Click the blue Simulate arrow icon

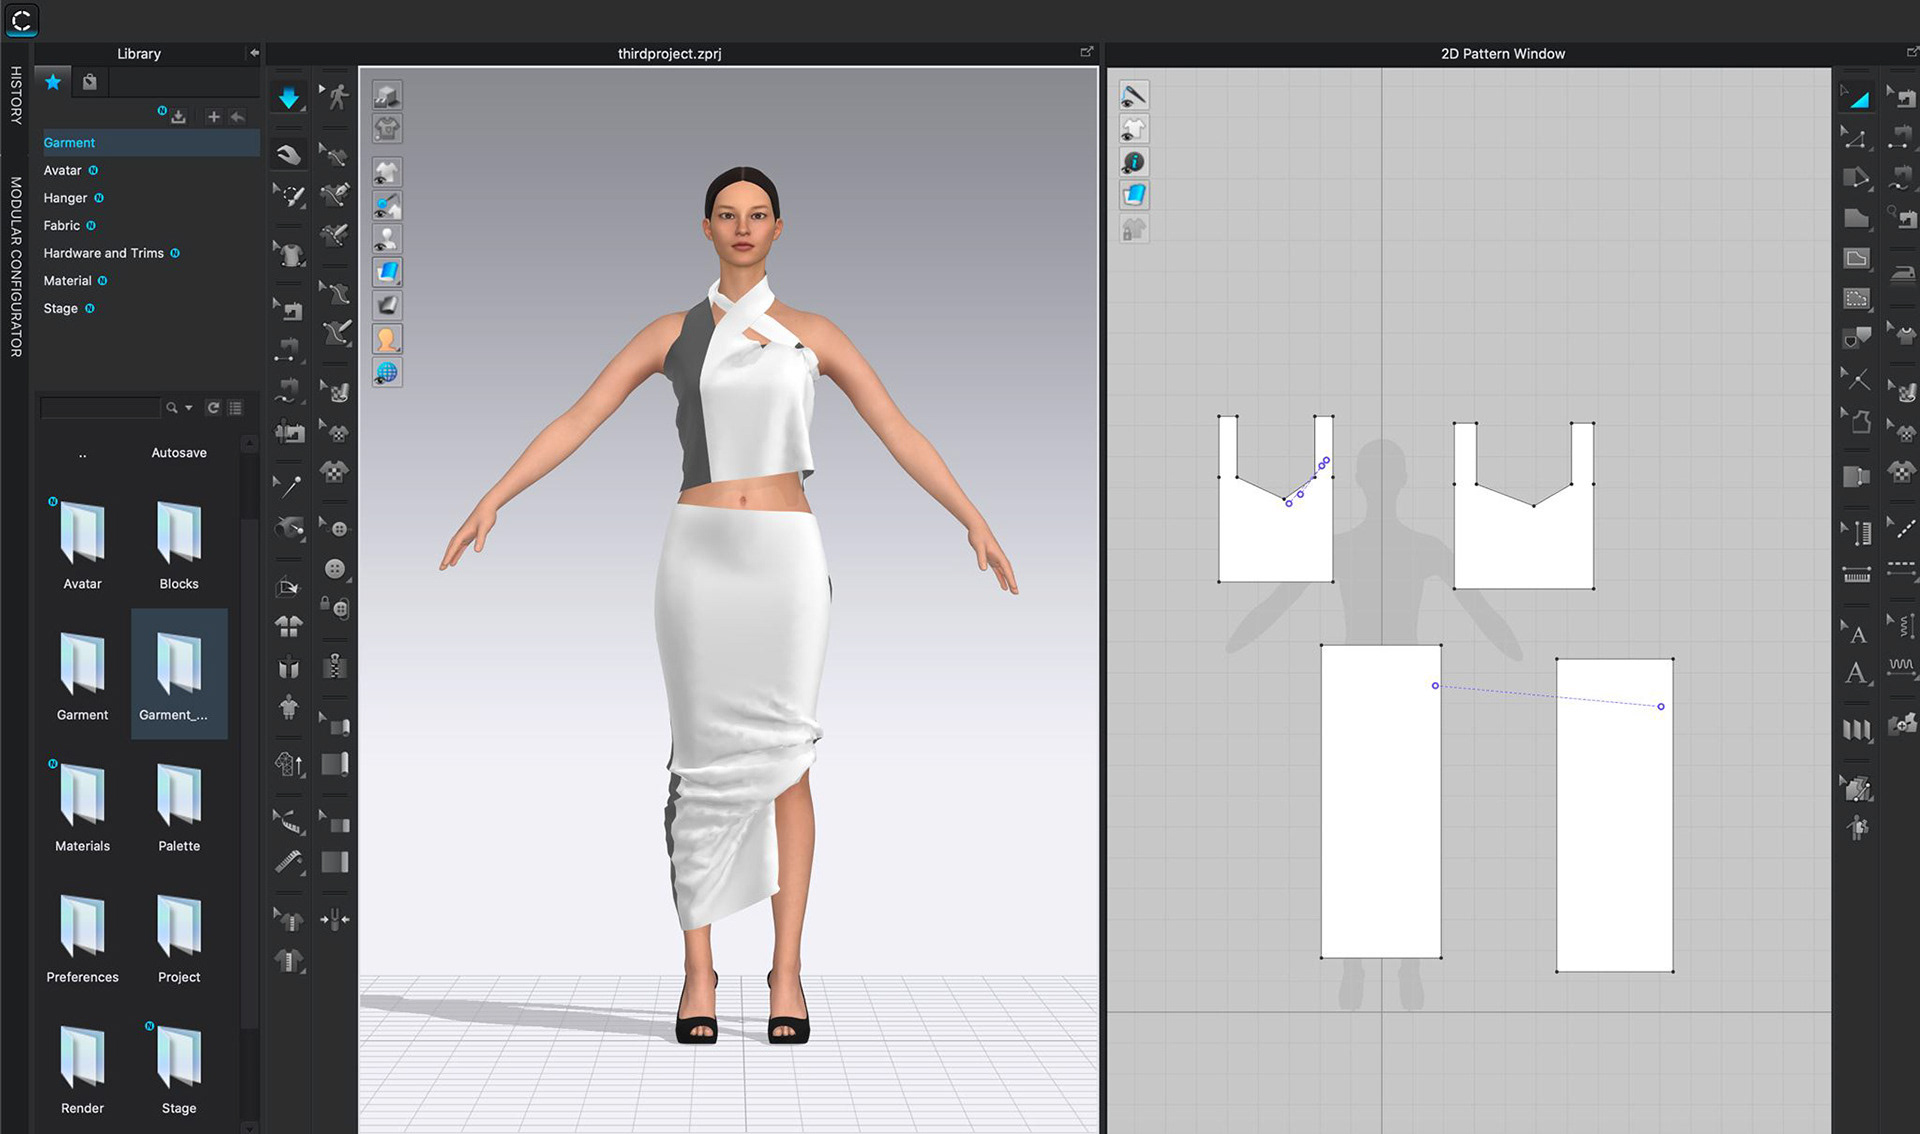coord(289,98)
